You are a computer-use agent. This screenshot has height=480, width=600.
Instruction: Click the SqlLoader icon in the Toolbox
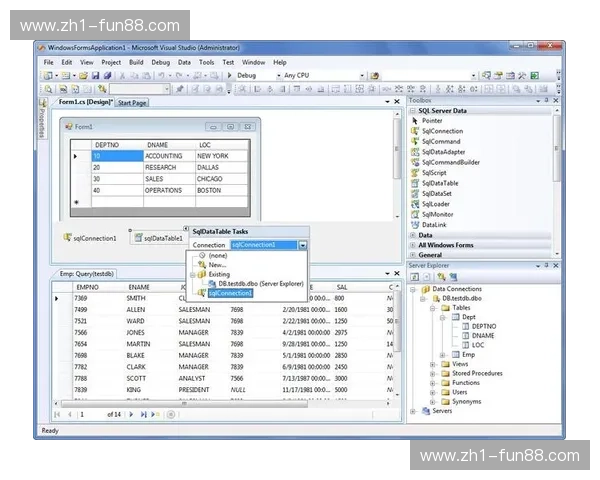[x=415, y=204]
